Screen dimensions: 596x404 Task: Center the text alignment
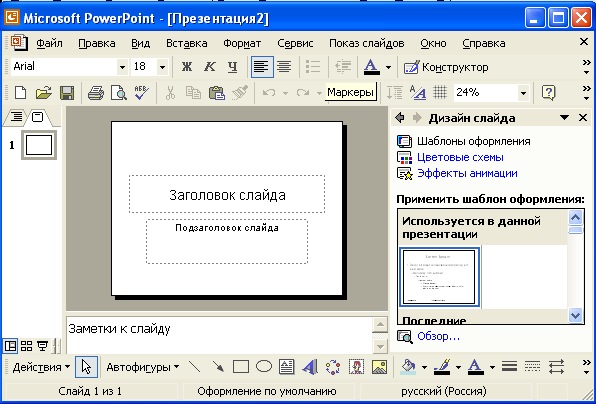click(284, 67)
